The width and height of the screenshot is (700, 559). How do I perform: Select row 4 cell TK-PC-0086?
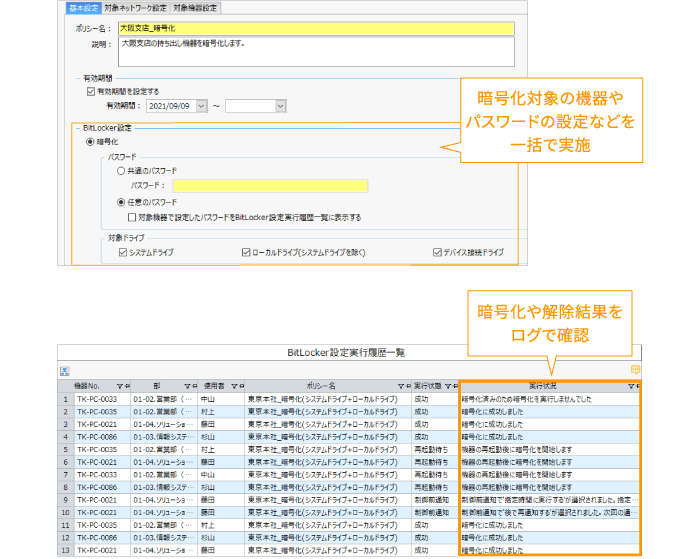(x=102, y=437)
